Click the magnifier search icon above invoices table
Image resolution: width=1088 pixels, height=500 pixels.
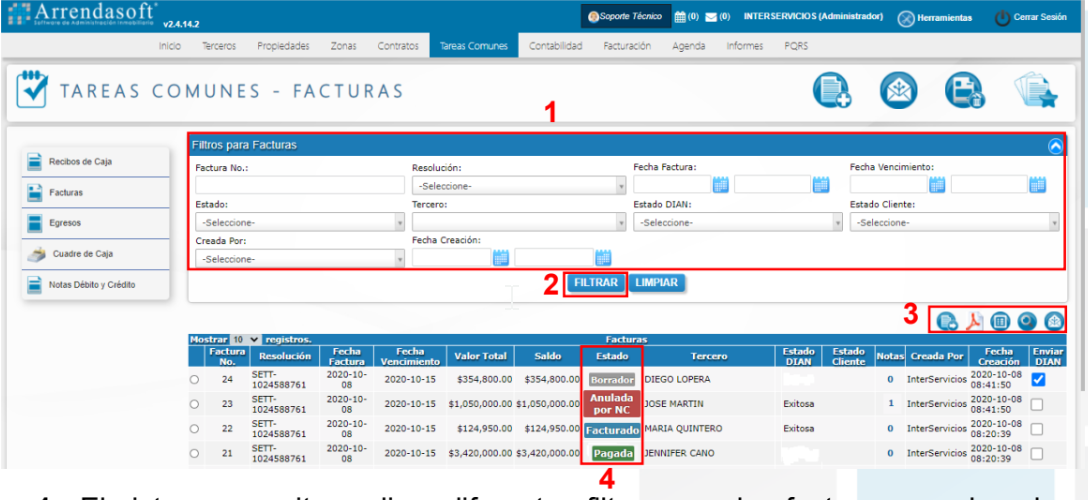tap(1027, 320)
